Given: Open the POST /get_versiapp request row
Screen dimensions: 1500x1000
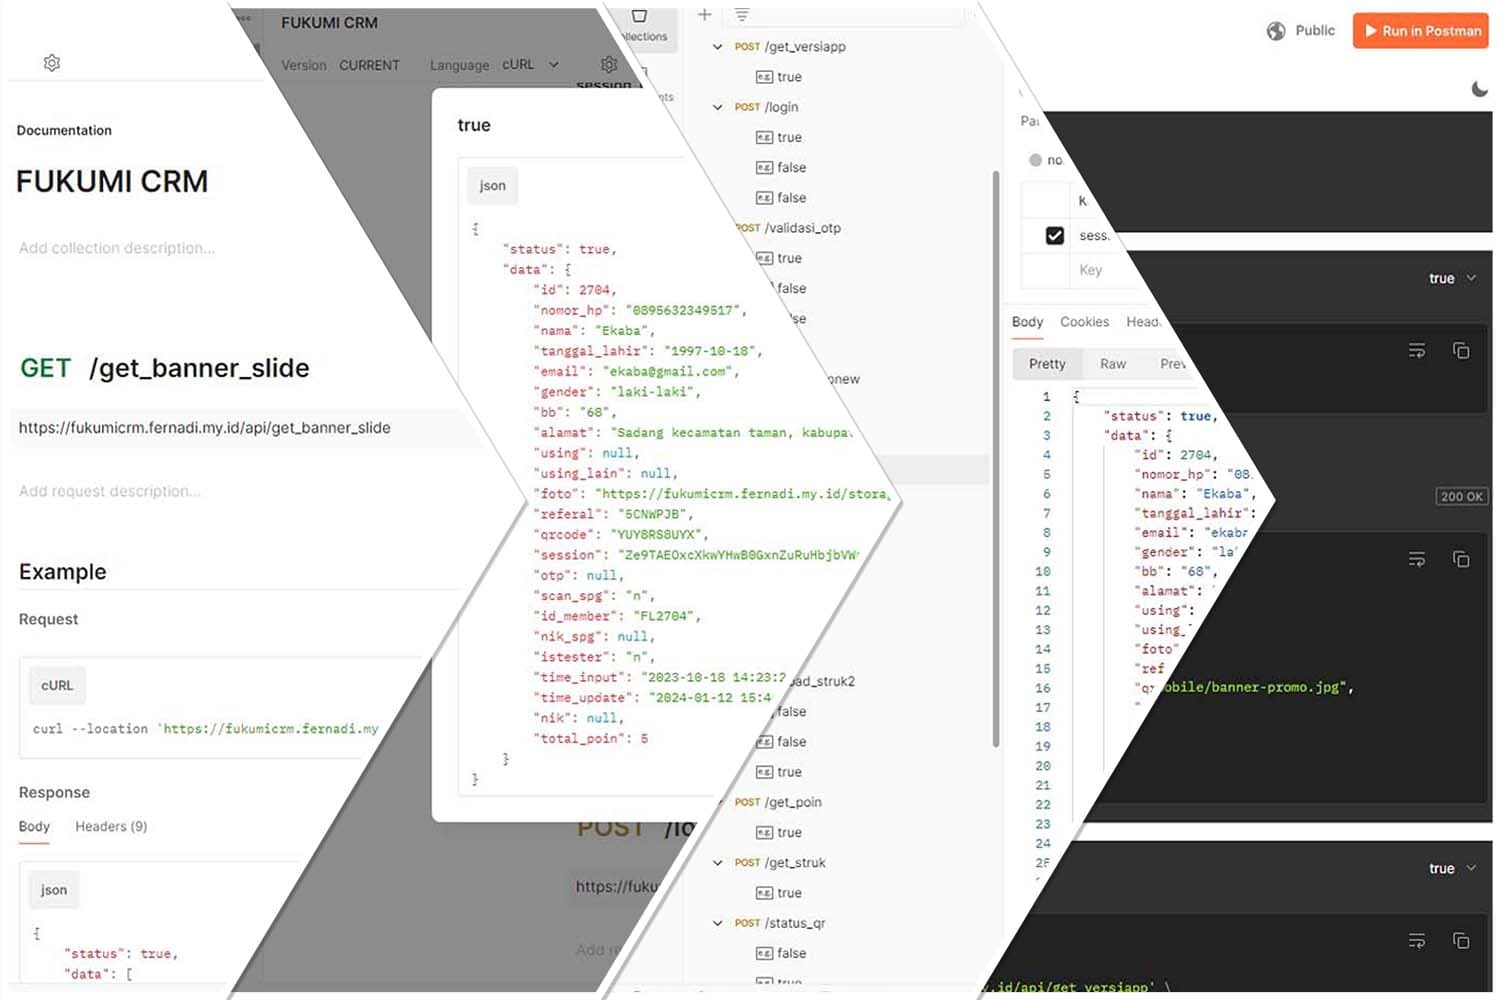Looking at the screenshot, I should 790,46.
